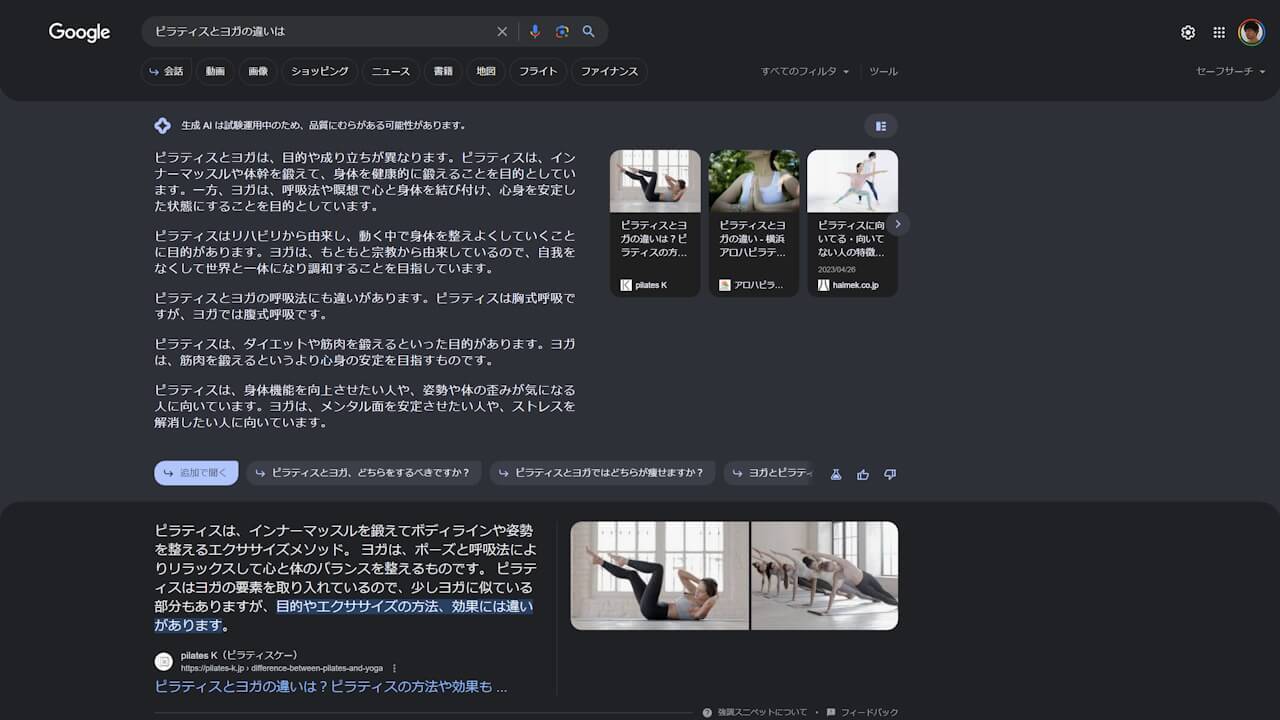
Task: Clear the search query with the X icon
Action: click(x=502, y=31)
